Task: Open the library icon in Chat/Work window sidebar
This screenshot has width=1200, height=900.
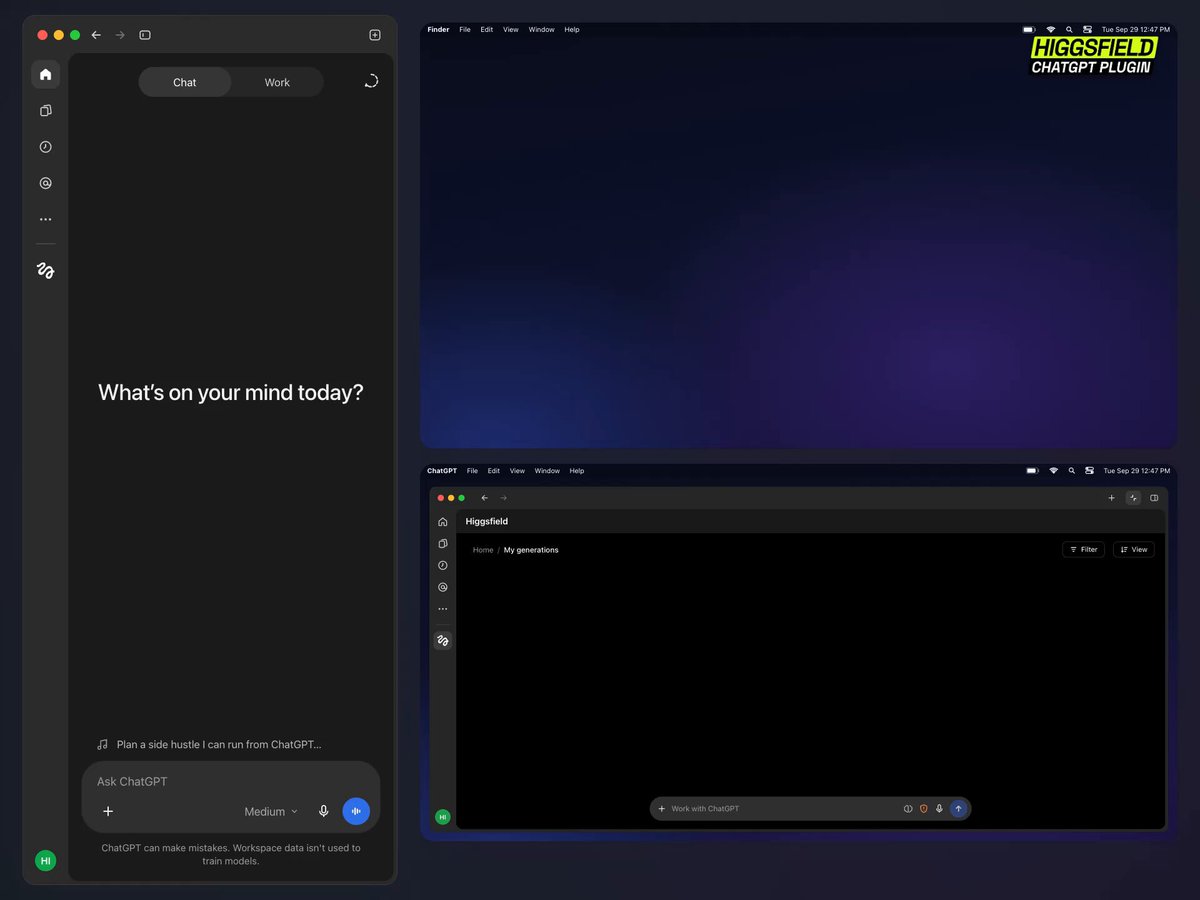Action: click(45, 111)
